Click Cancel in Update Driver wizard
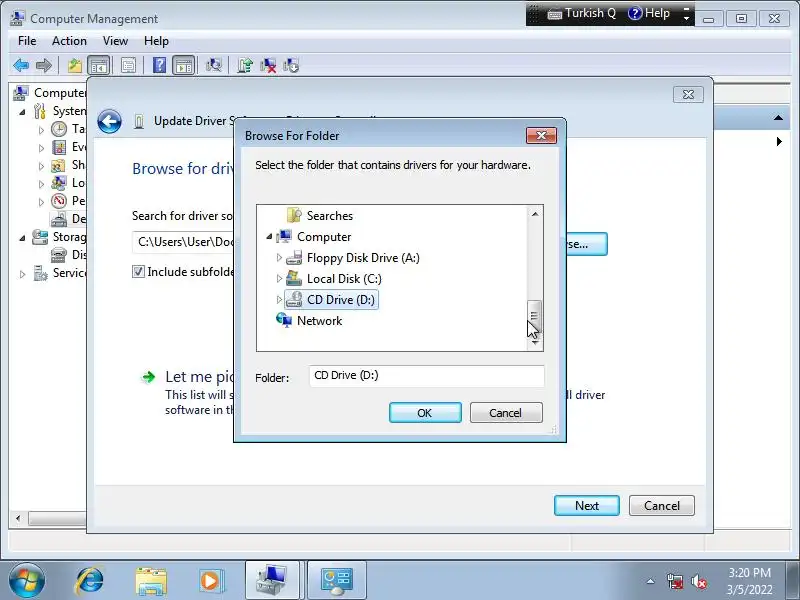The image size is (800, 600). click(662, 505)
